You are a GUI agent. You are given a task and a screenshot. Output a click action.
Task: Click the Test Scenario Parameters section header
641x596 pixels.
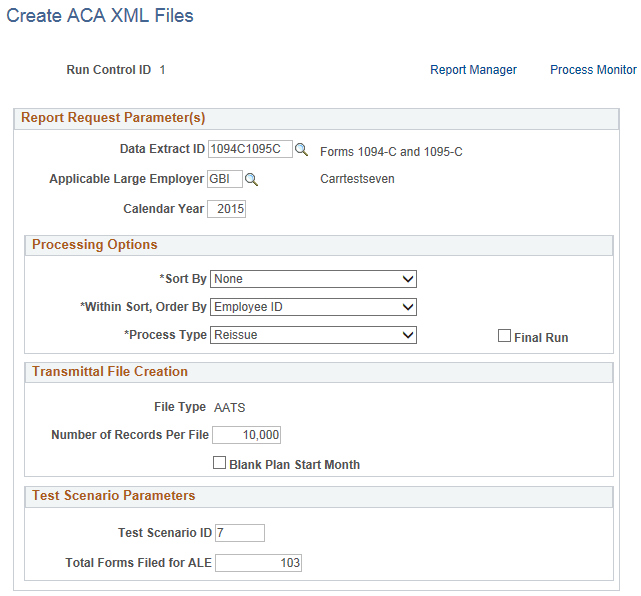(x=113, y=496)
